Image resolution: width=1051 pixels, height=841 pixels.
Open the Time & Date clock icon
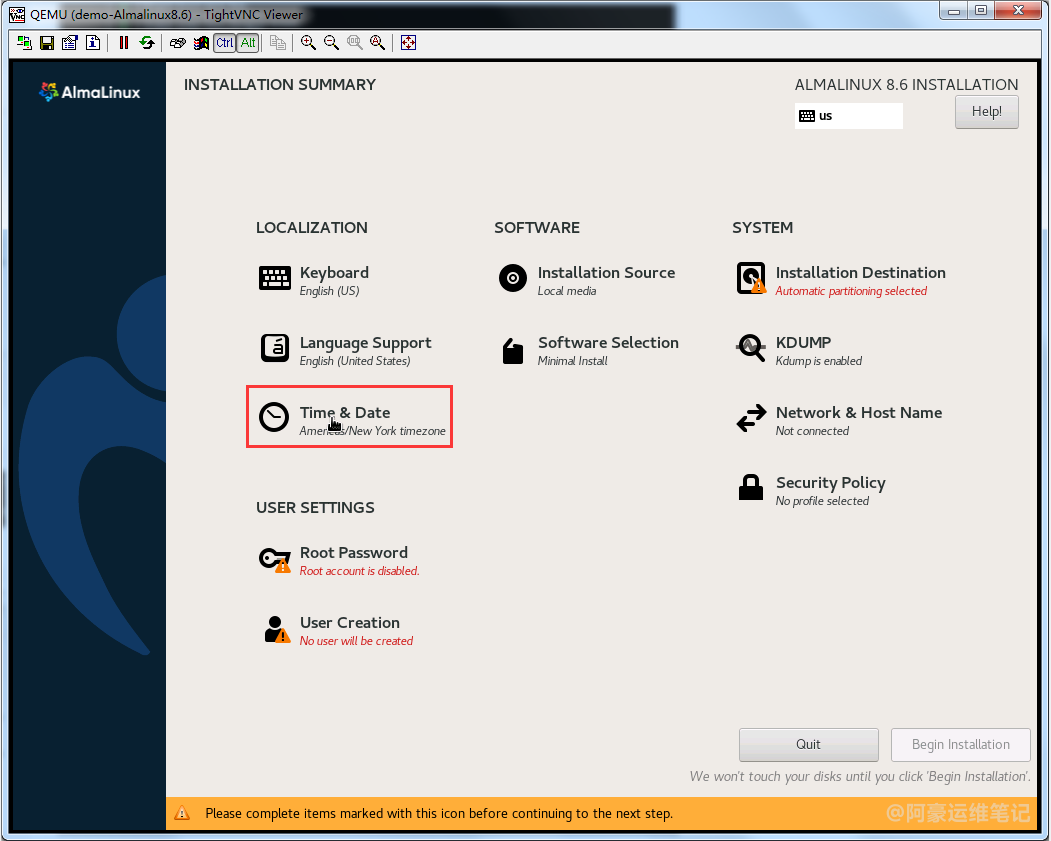coord(274,417)
